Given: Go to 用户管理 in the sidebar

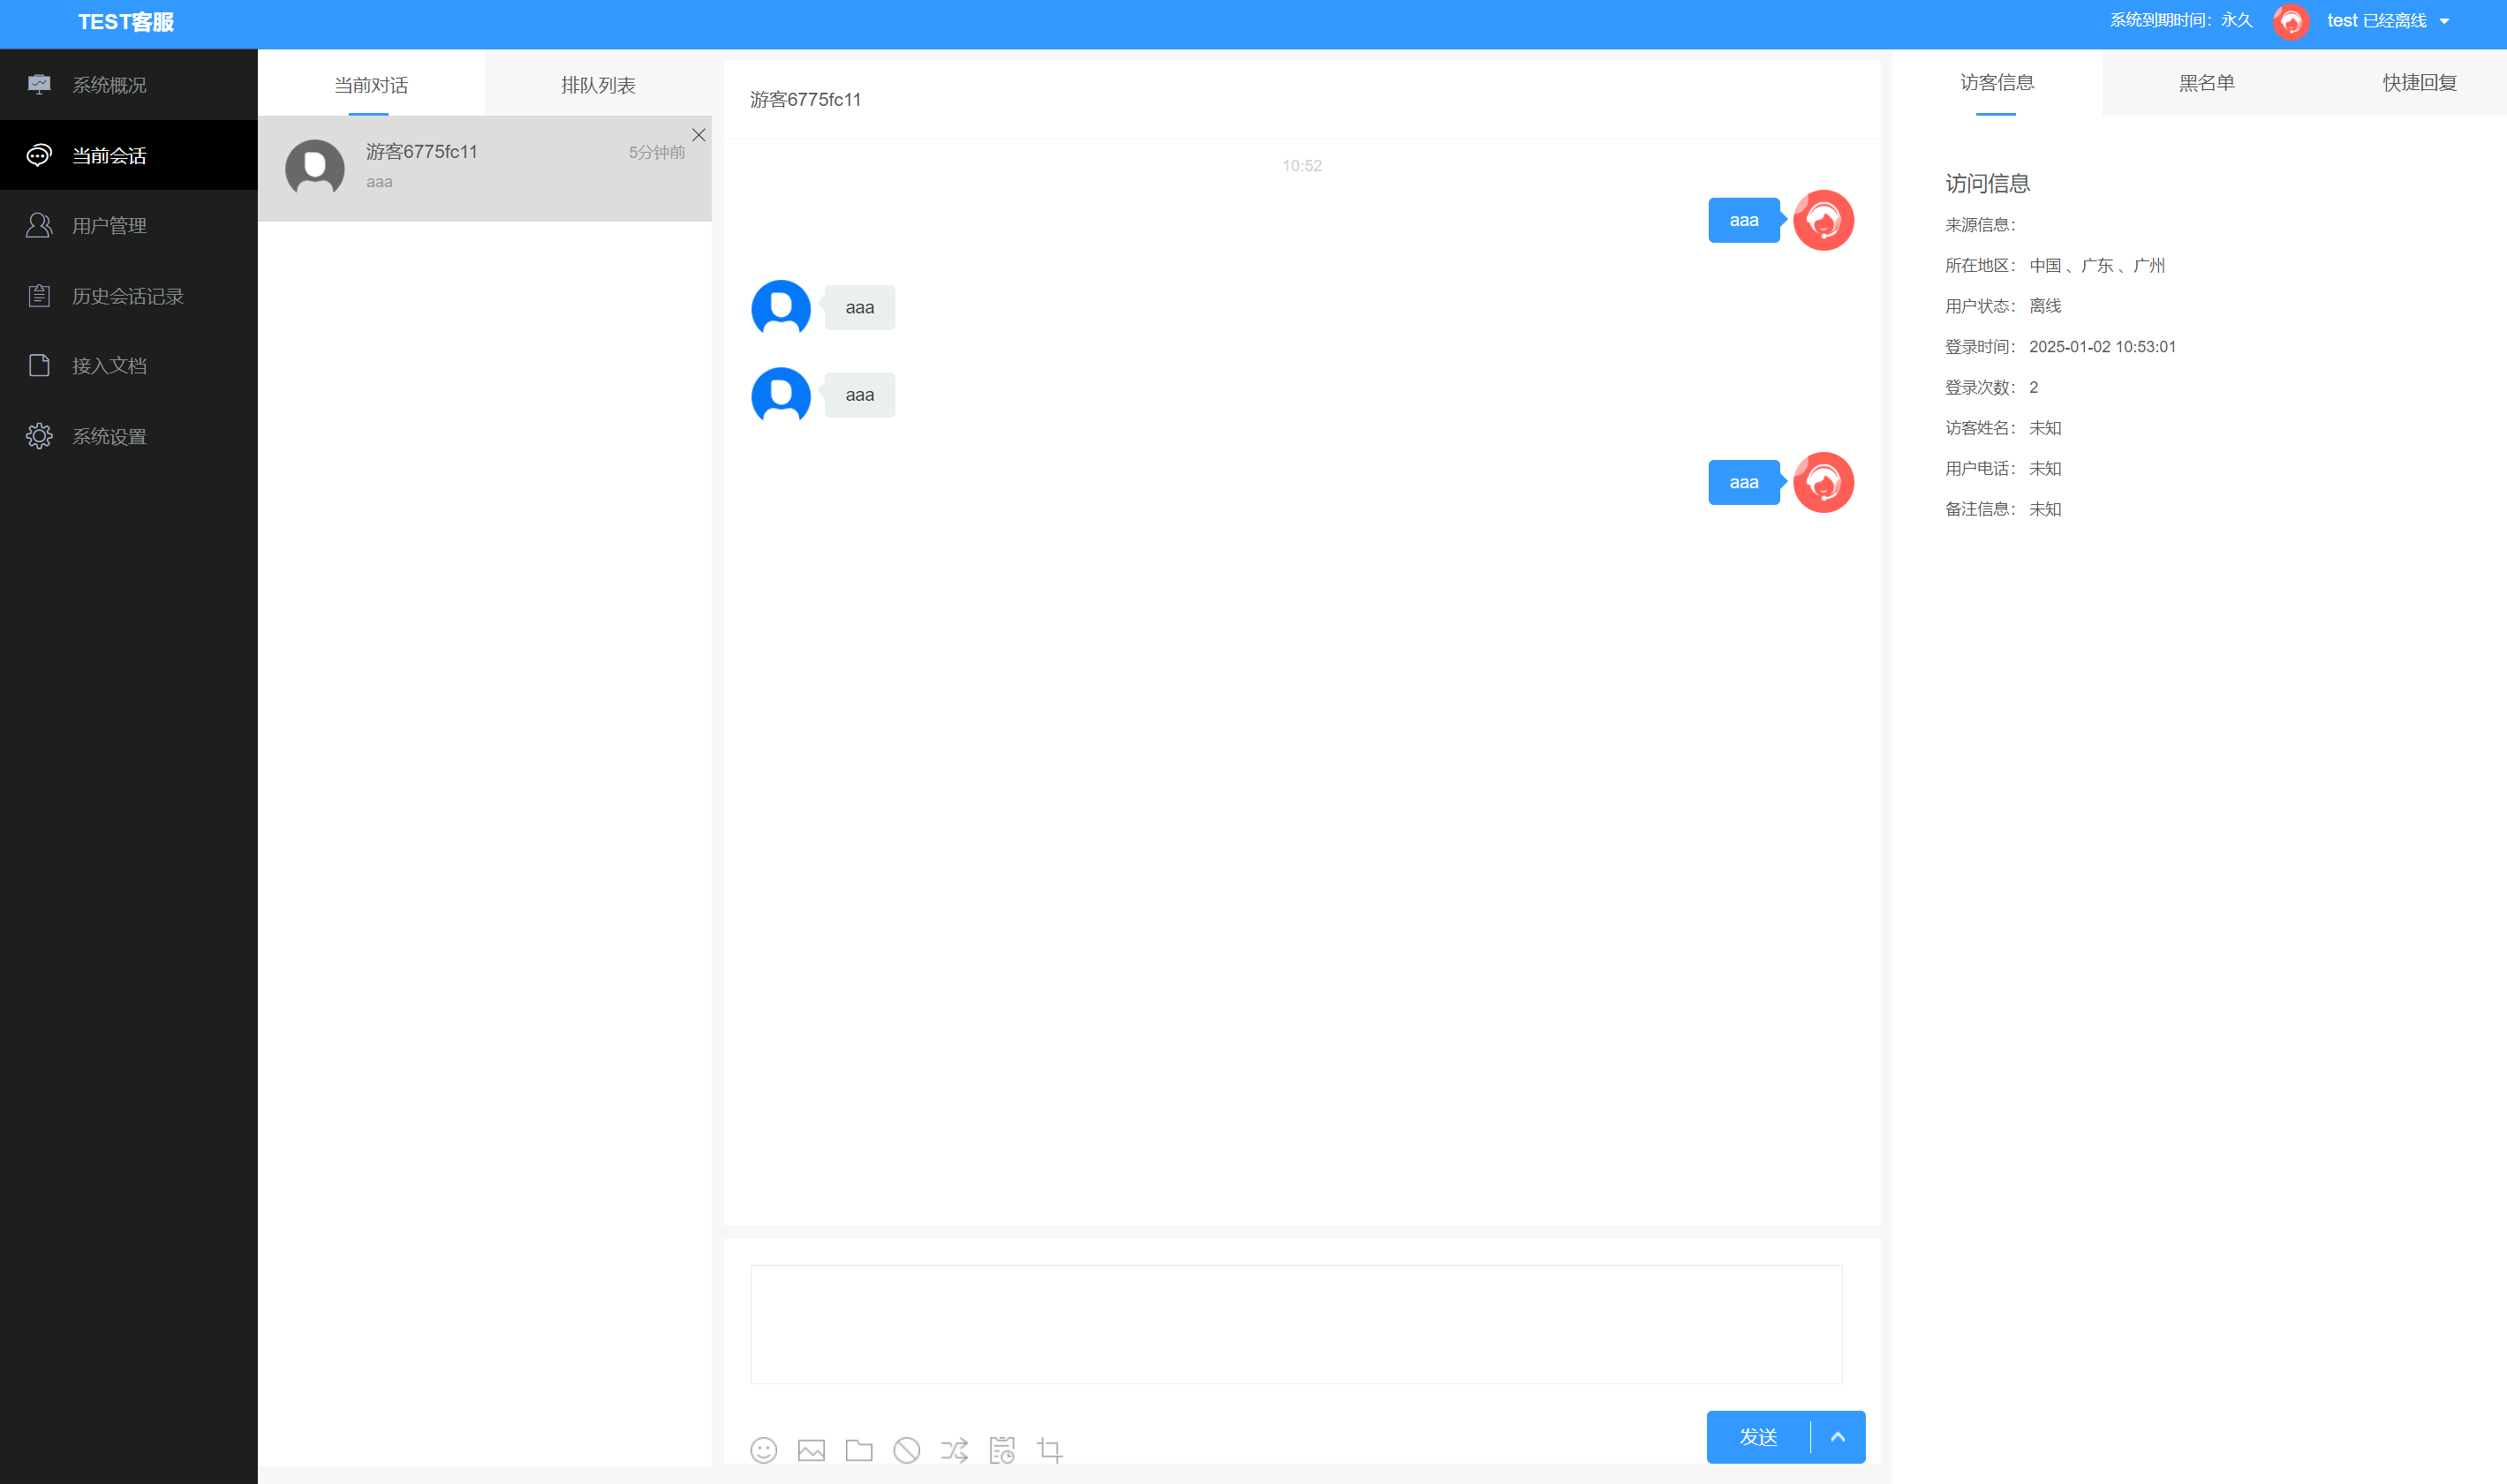Looking at the screenshot, I should pyautogui.click(x=109, y=226).
